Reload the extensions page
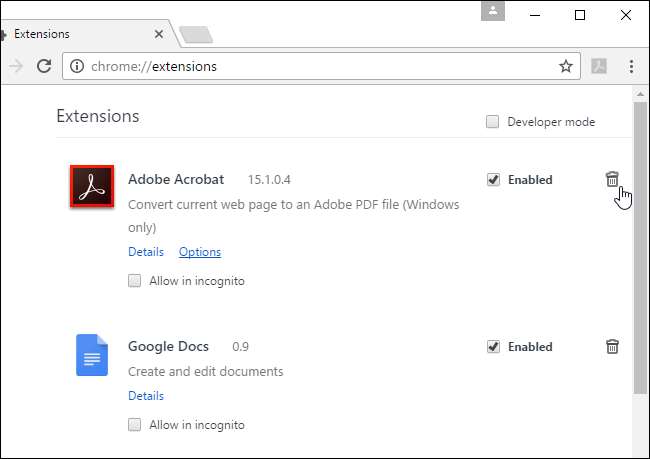This screenshot has height=459, width=650. tap(44, 67)
